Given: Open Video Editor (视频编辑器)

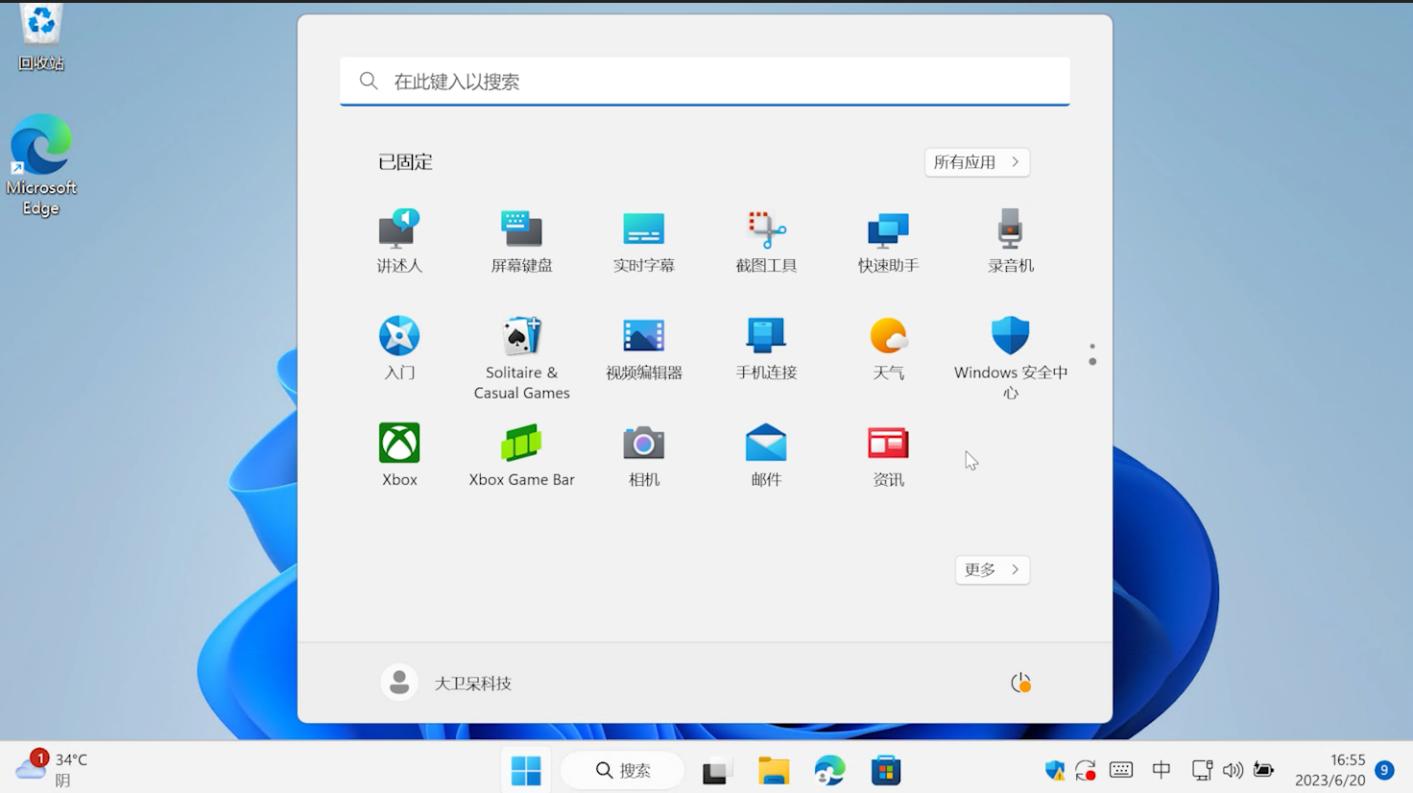Looking at the screenshot, I should pyautogui.click(x=643, y=347).
